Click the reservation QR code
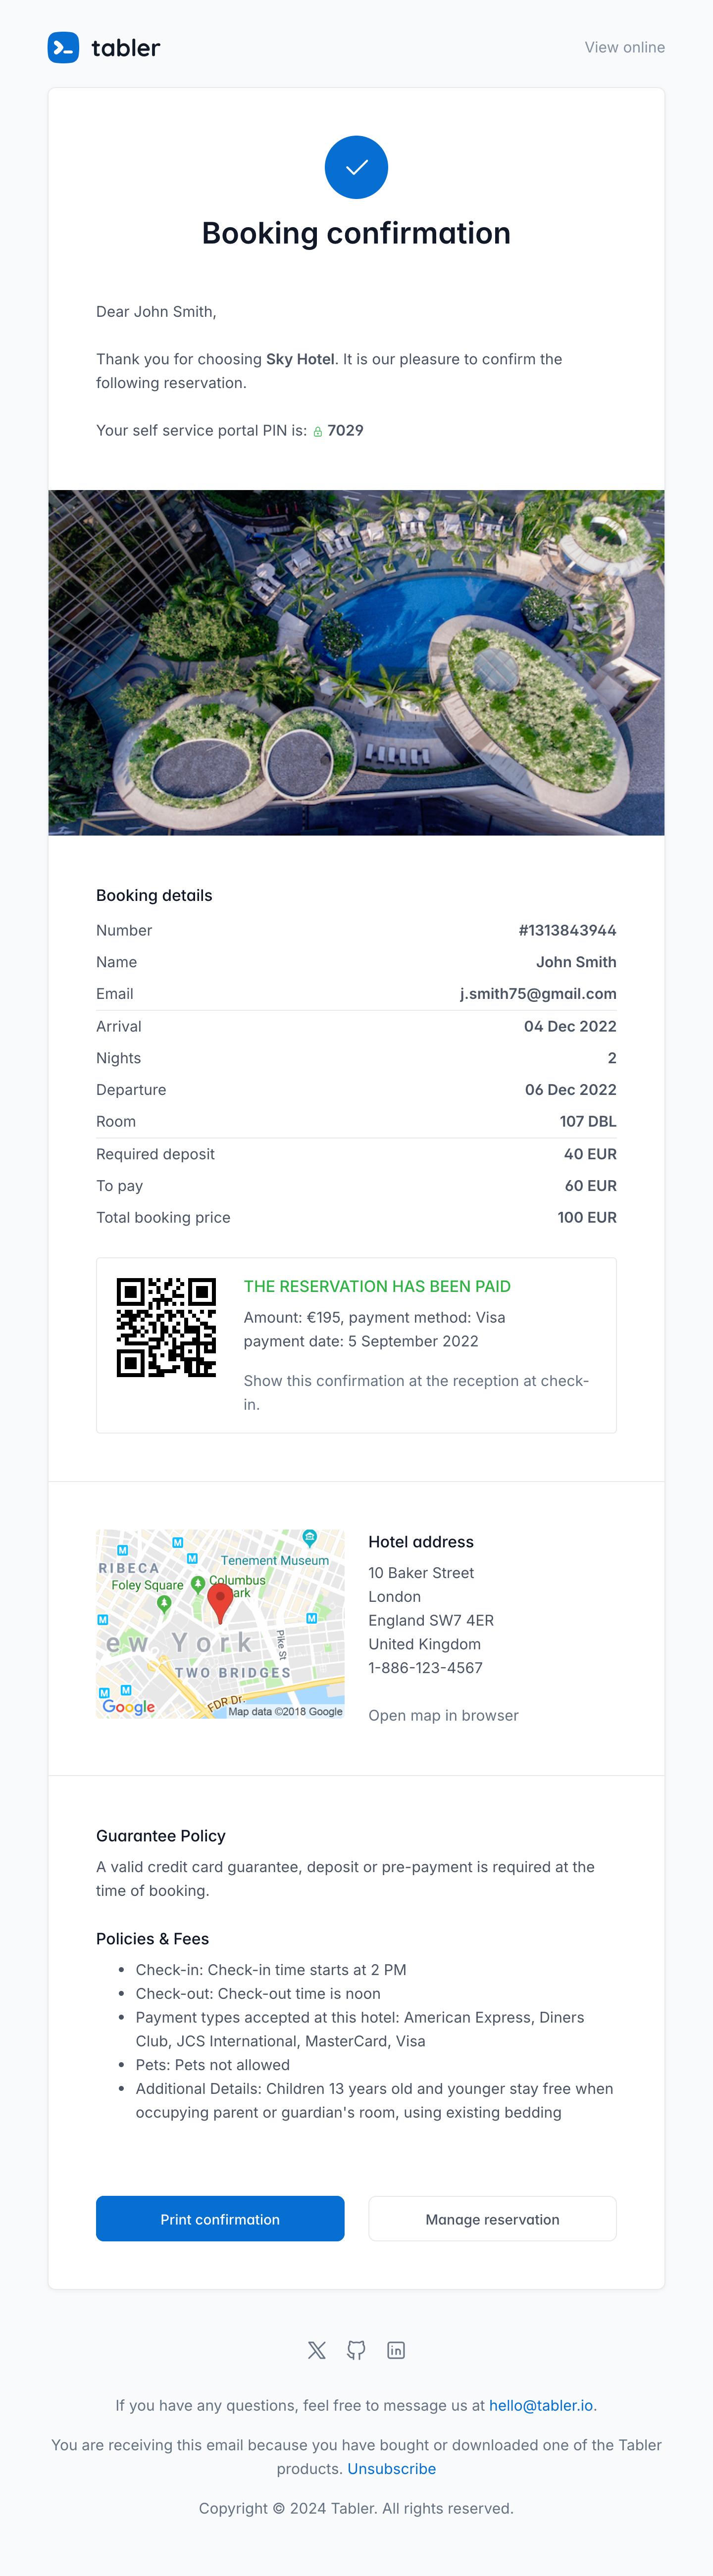This screenshot has width=713, height=2576. (x=166, y=1327)
